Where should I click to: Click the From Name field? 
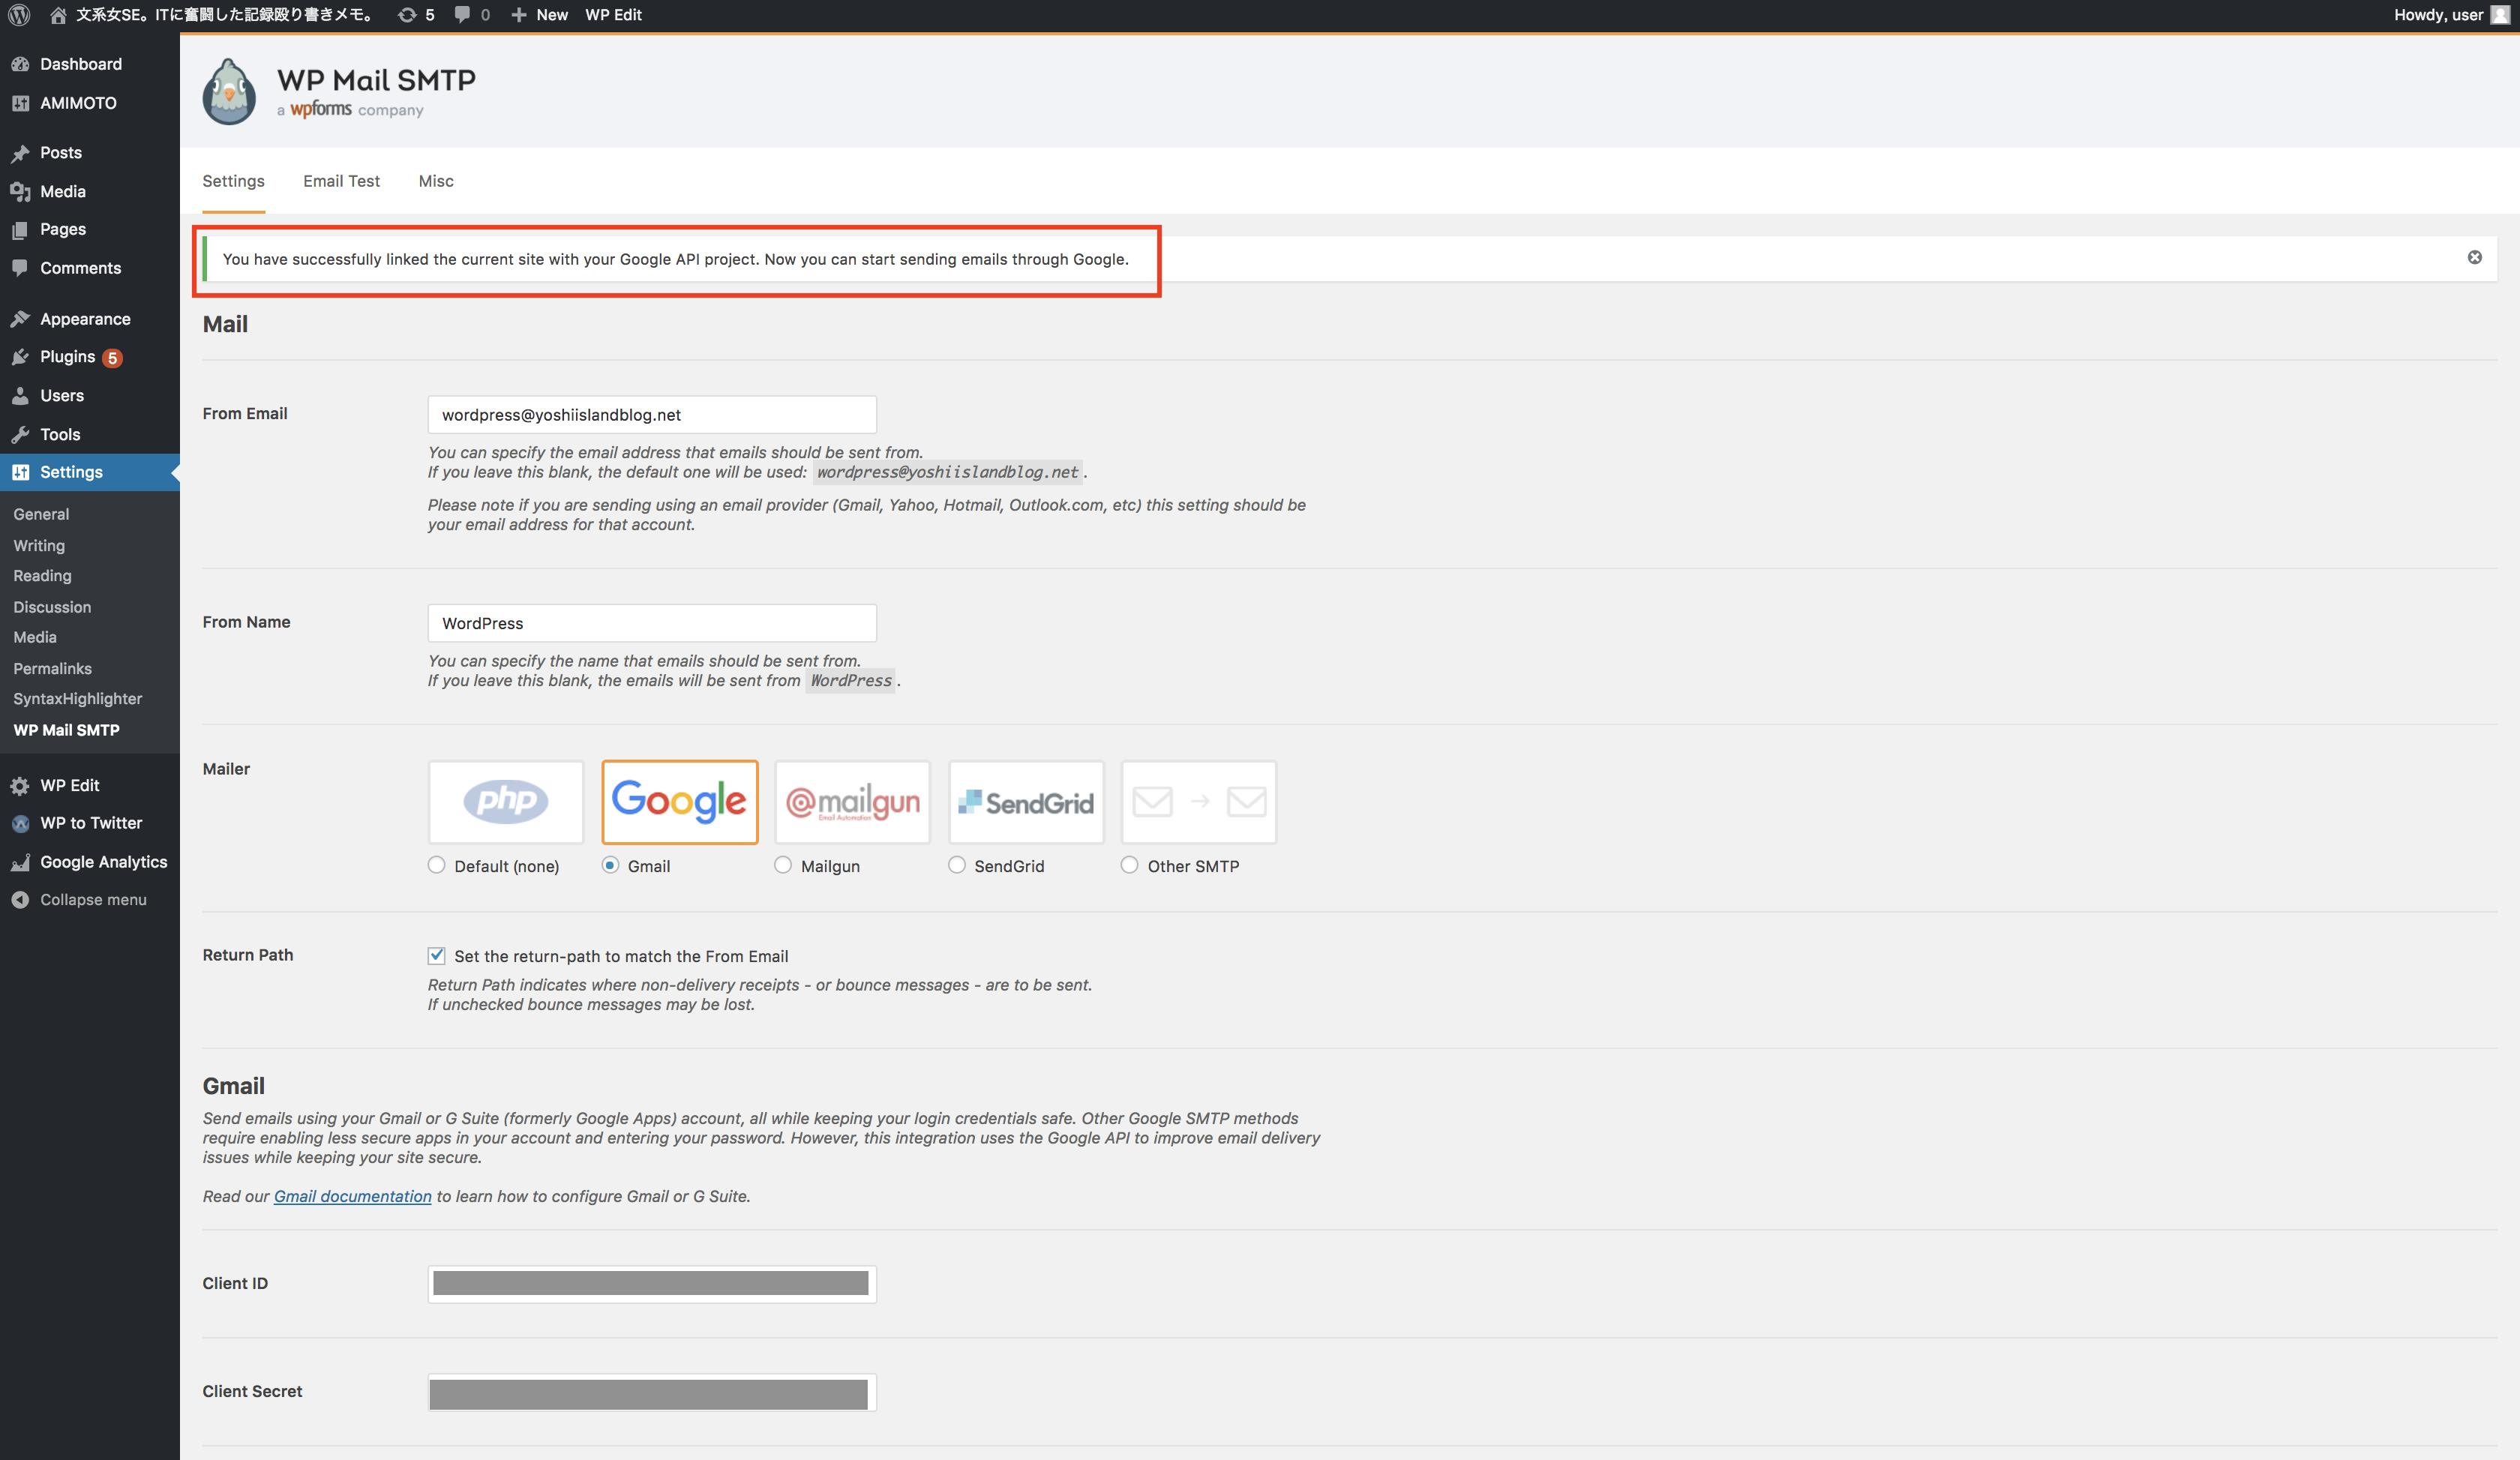click(x=652, y=623)
